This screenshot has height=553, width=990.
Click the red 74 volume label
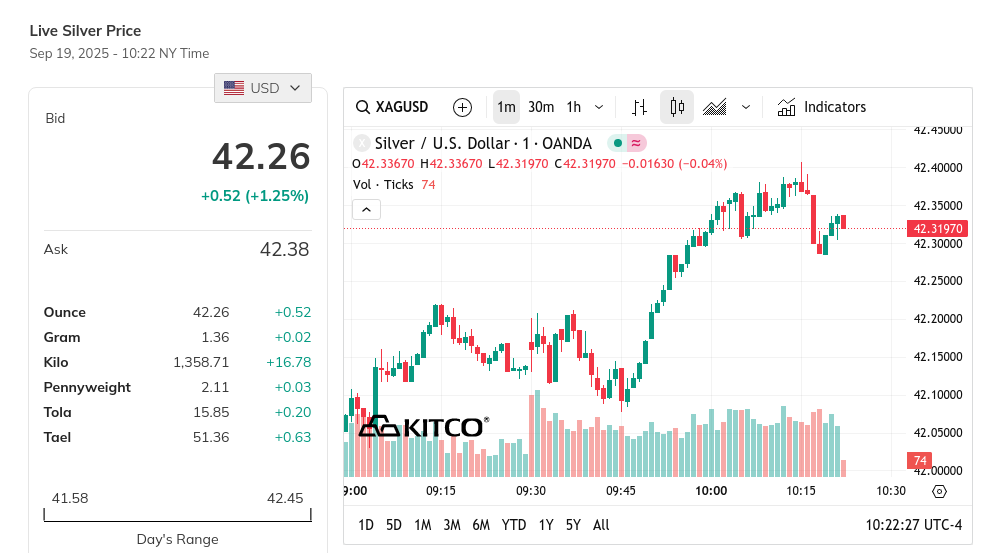click(x=919, y=461)
